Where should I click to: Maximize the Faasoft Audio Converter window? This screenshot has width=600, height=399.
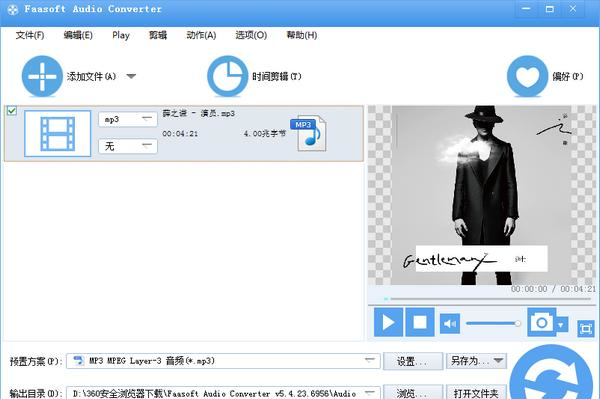point(550,9)
